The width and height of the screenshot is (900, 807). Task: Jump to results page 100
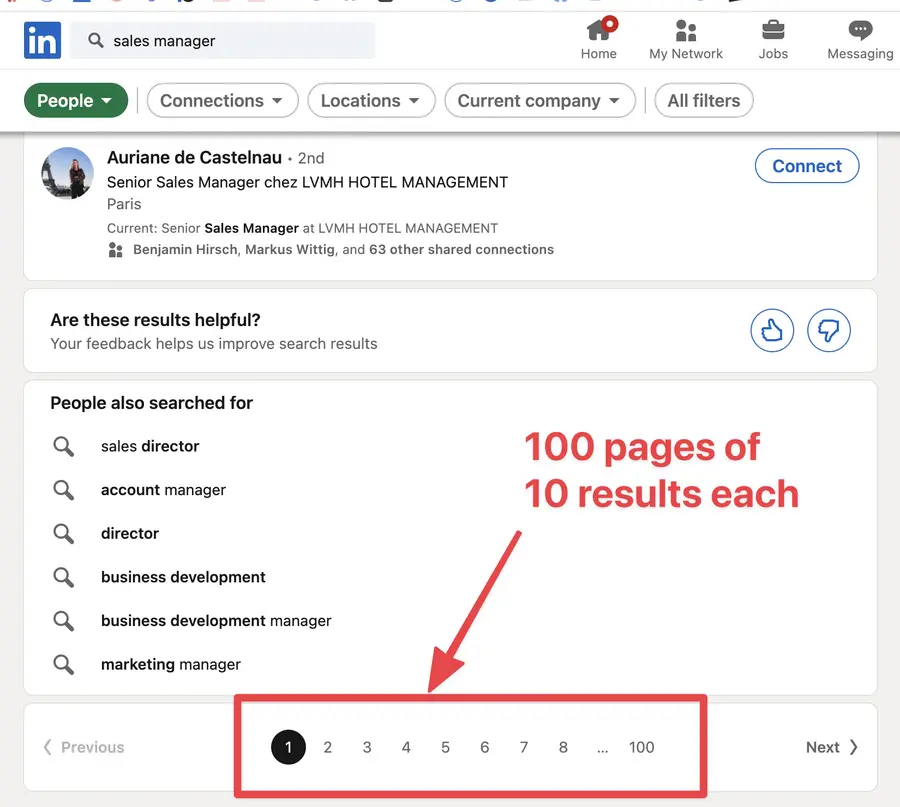click(x=641, y=747)
